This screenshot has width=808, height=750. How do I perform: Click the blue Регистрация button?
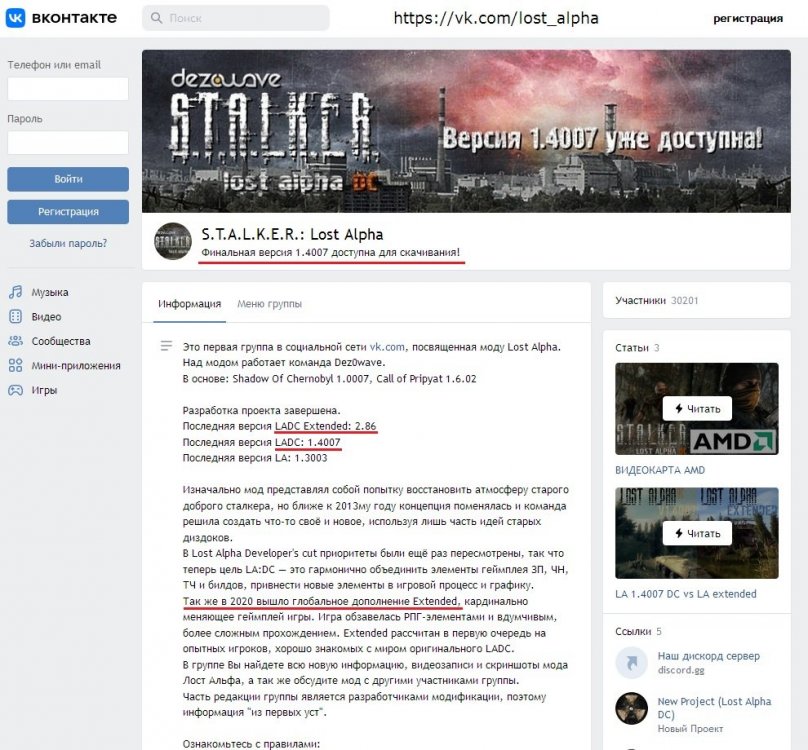tap(68, 212)
